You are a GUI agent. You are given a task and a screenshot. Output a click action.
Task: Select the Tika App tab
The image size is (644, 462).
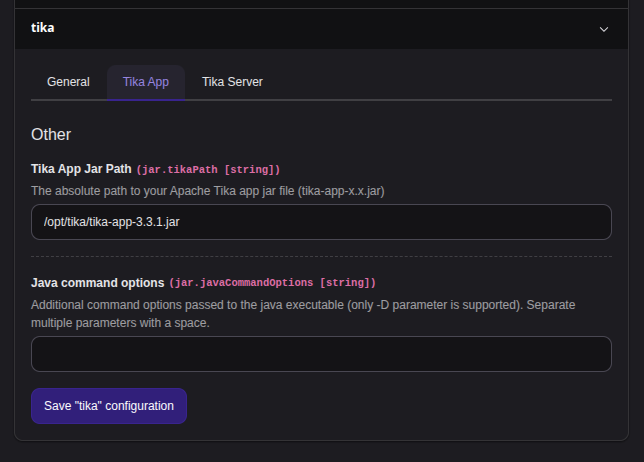point(146,82)
